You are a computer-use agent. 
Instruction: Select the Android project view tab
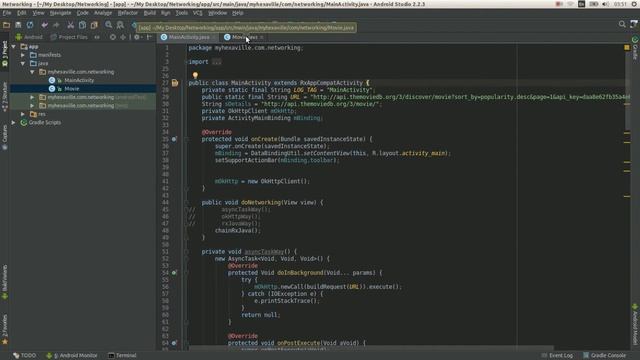tap(29, 37)
